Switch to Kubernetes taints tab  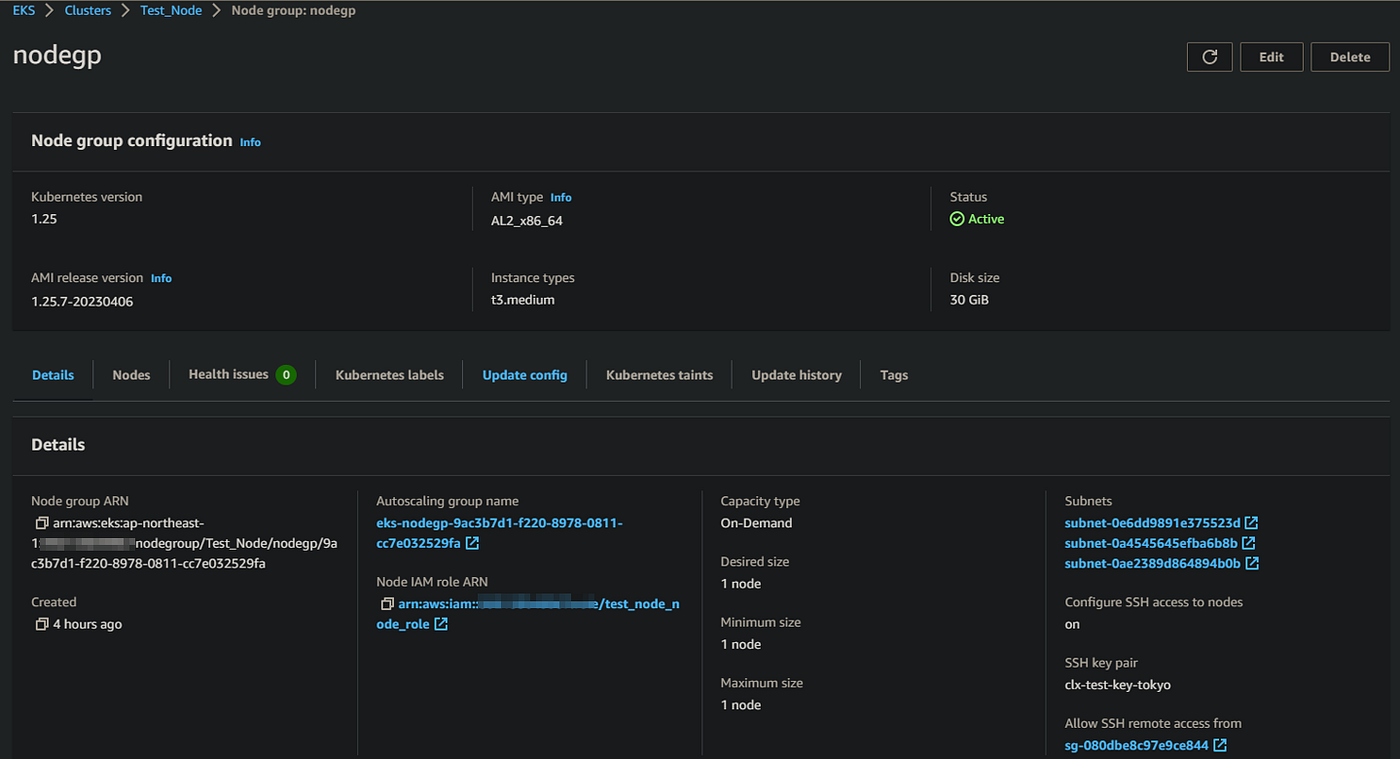[660, 375]
